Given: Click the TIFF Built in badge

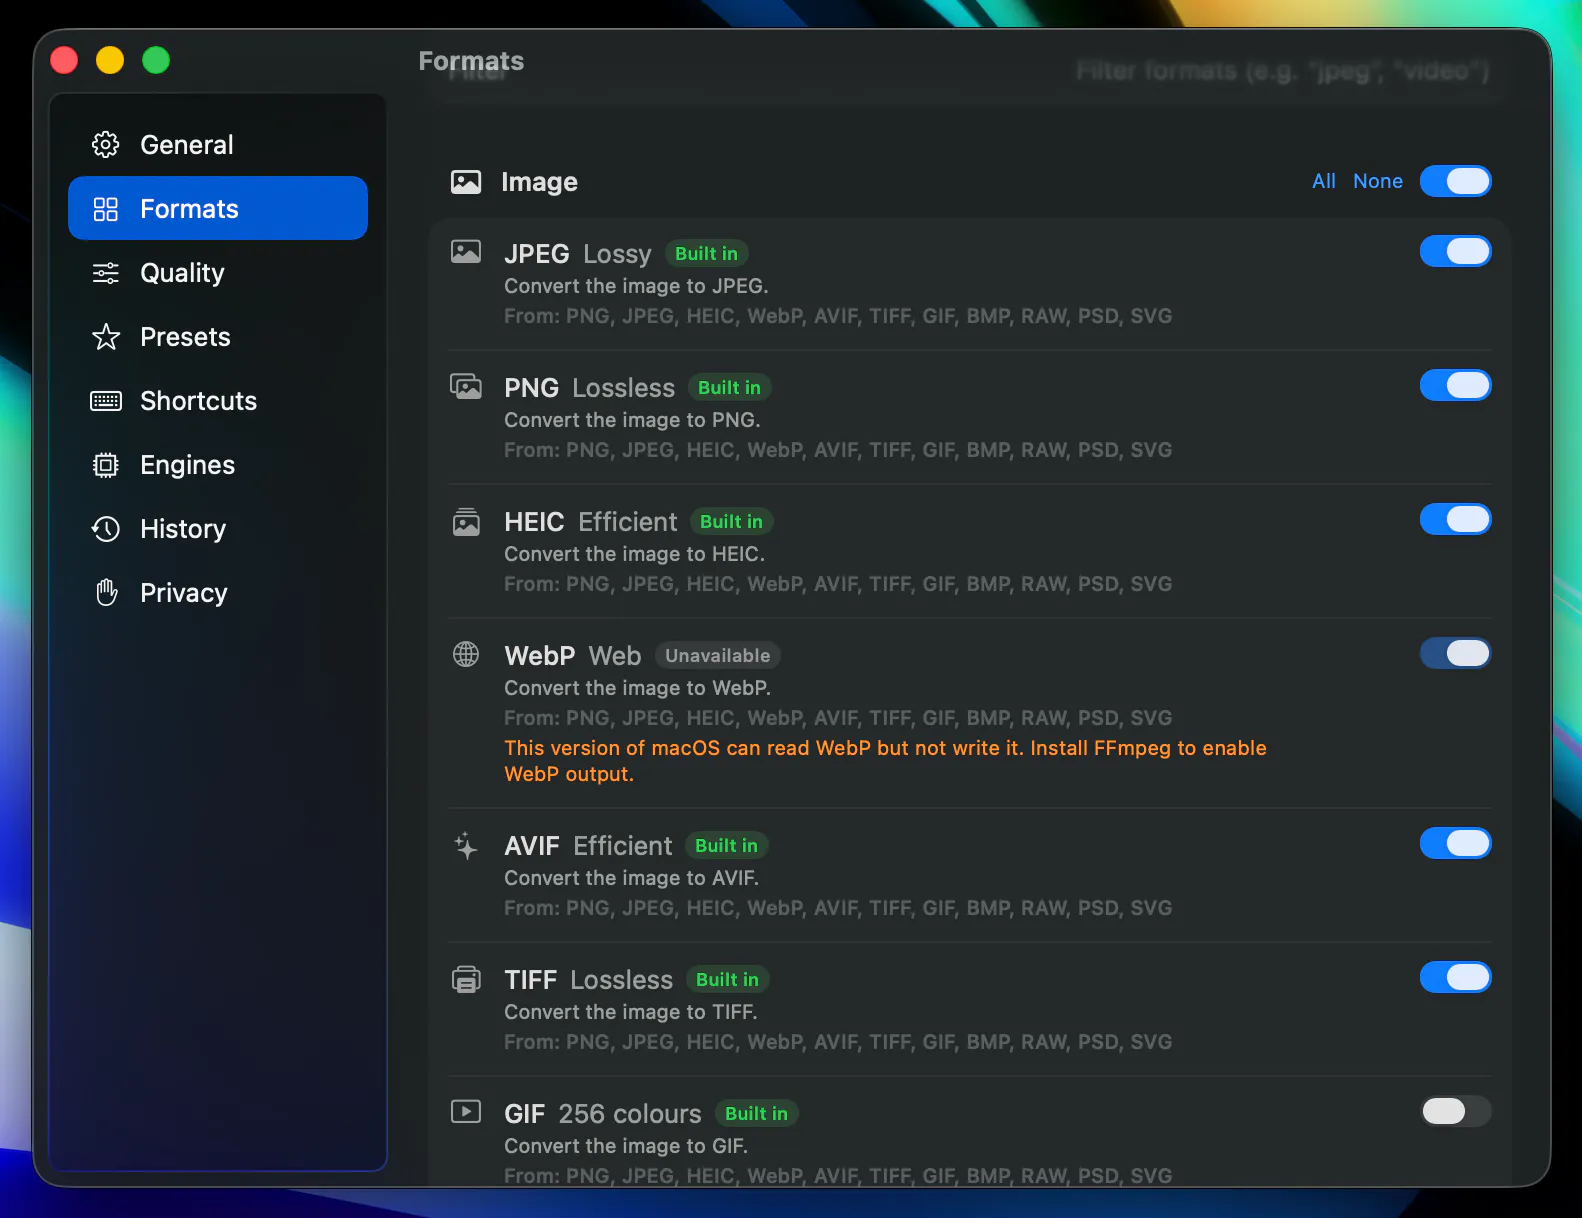Looking at the screenshot, I should coord(728,980).
